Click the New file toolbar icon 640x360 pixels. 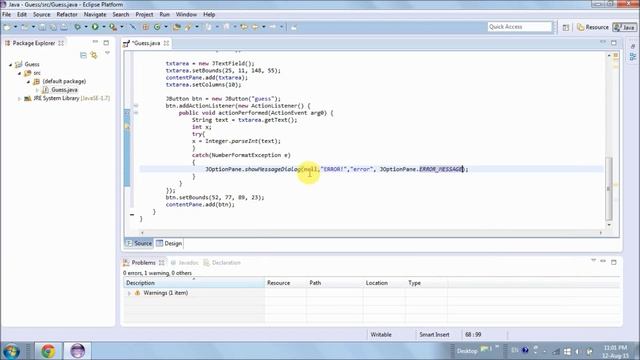click(7, 27)
